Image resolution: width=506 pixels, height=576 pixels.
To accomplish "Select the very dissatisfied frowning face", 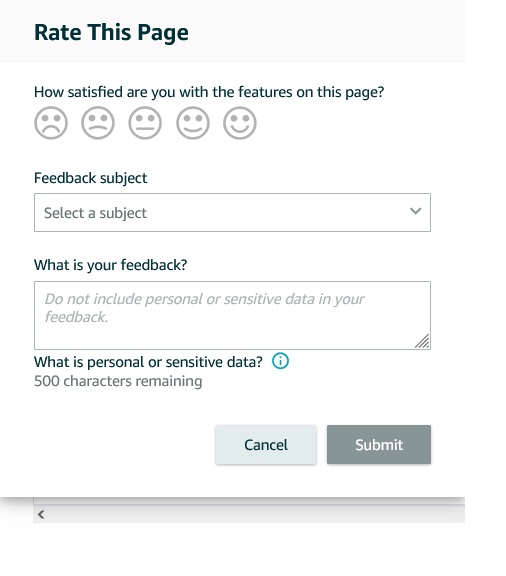I will (x=51, y=123).
